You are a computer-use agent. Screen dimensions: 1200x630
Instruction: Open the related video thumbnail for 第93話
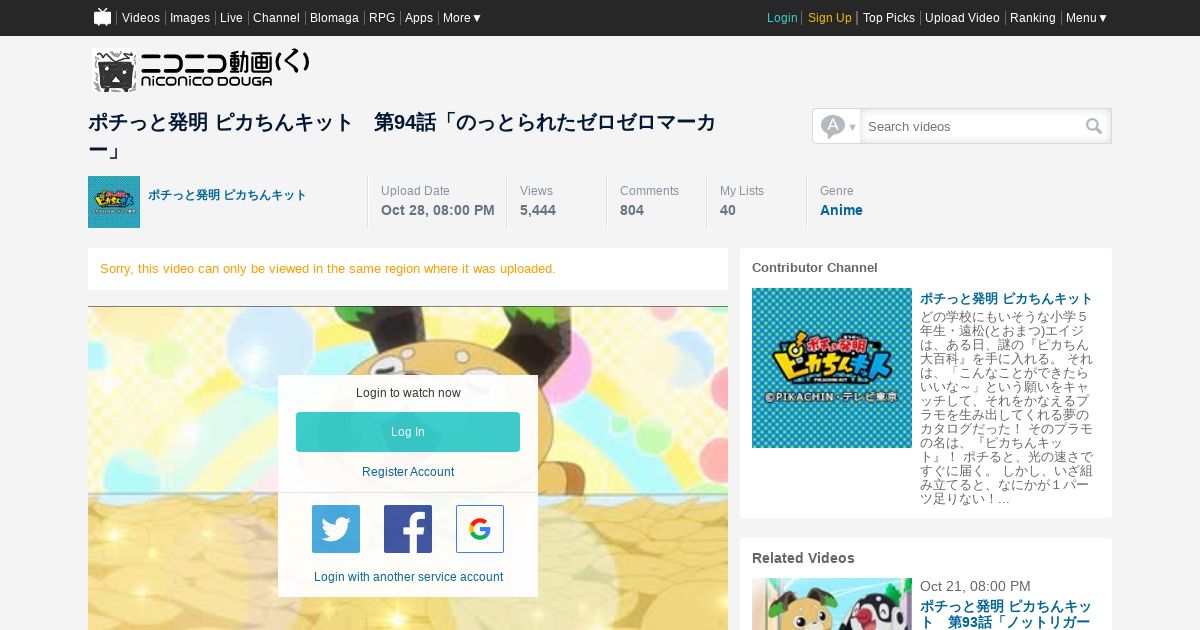tap(832, 604)
